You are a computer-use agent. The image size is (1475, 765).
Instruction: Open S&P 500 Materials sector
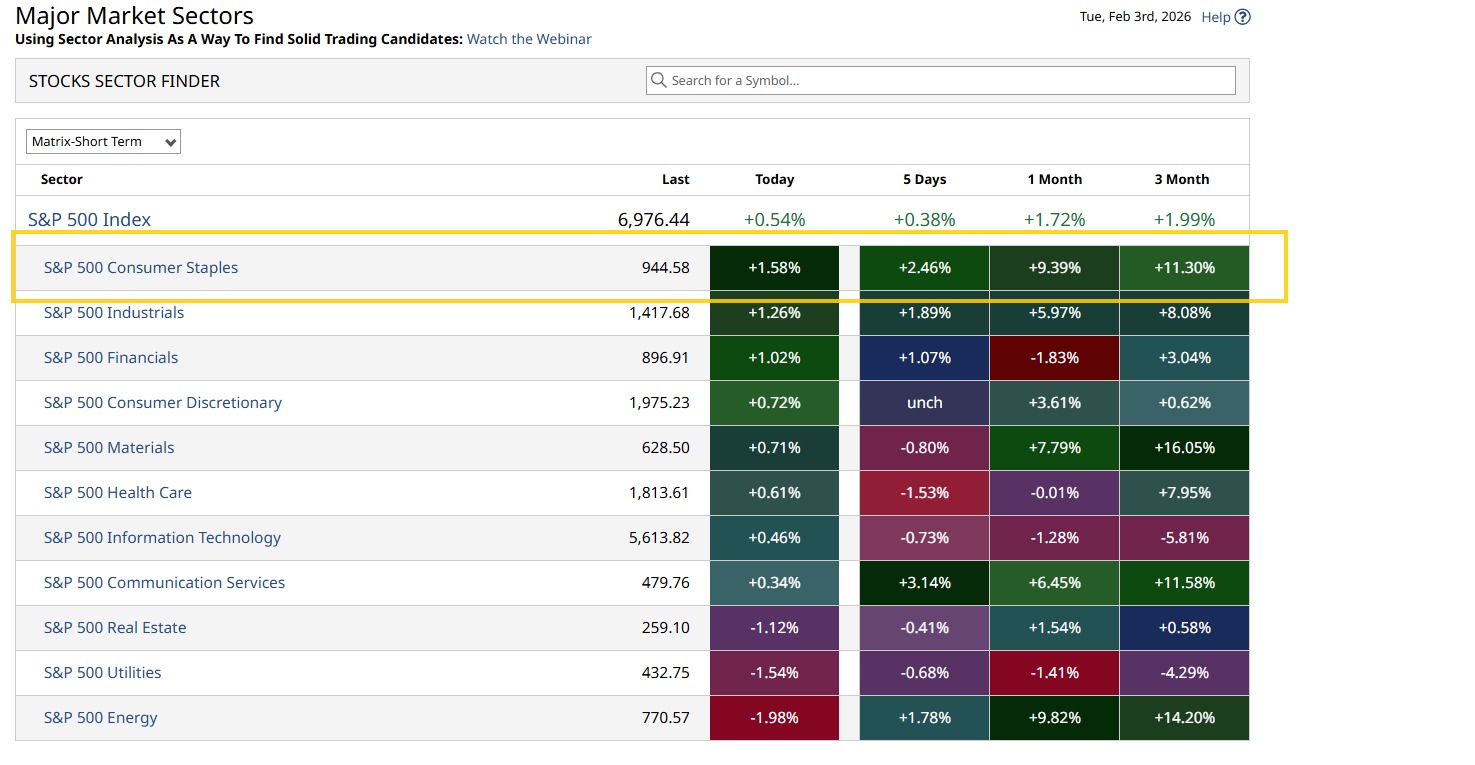[x=109, y=448]
